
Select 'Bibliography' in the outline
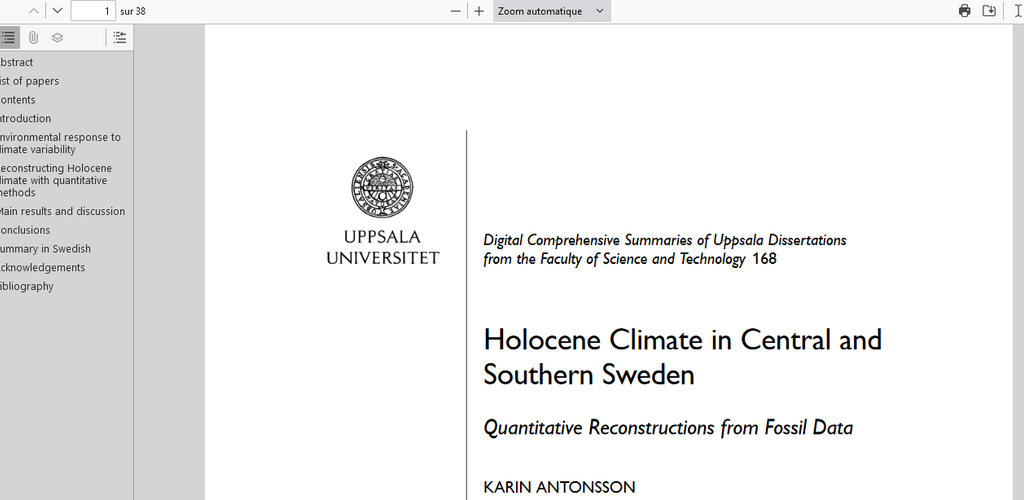point(28,286)
